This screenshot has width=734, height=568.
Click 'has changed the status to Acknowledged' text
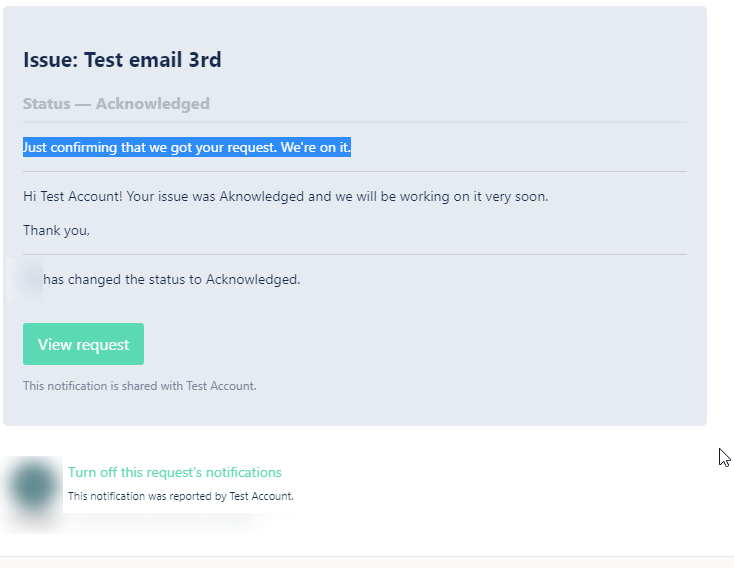point(171,280)
